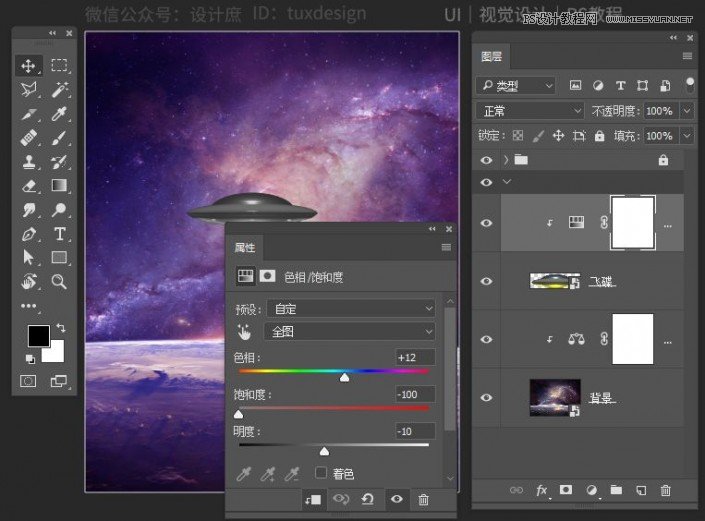Lock layer position
The width and height of the screenshot is (705, 521).
pyautogui.click(x=558, y=136)
